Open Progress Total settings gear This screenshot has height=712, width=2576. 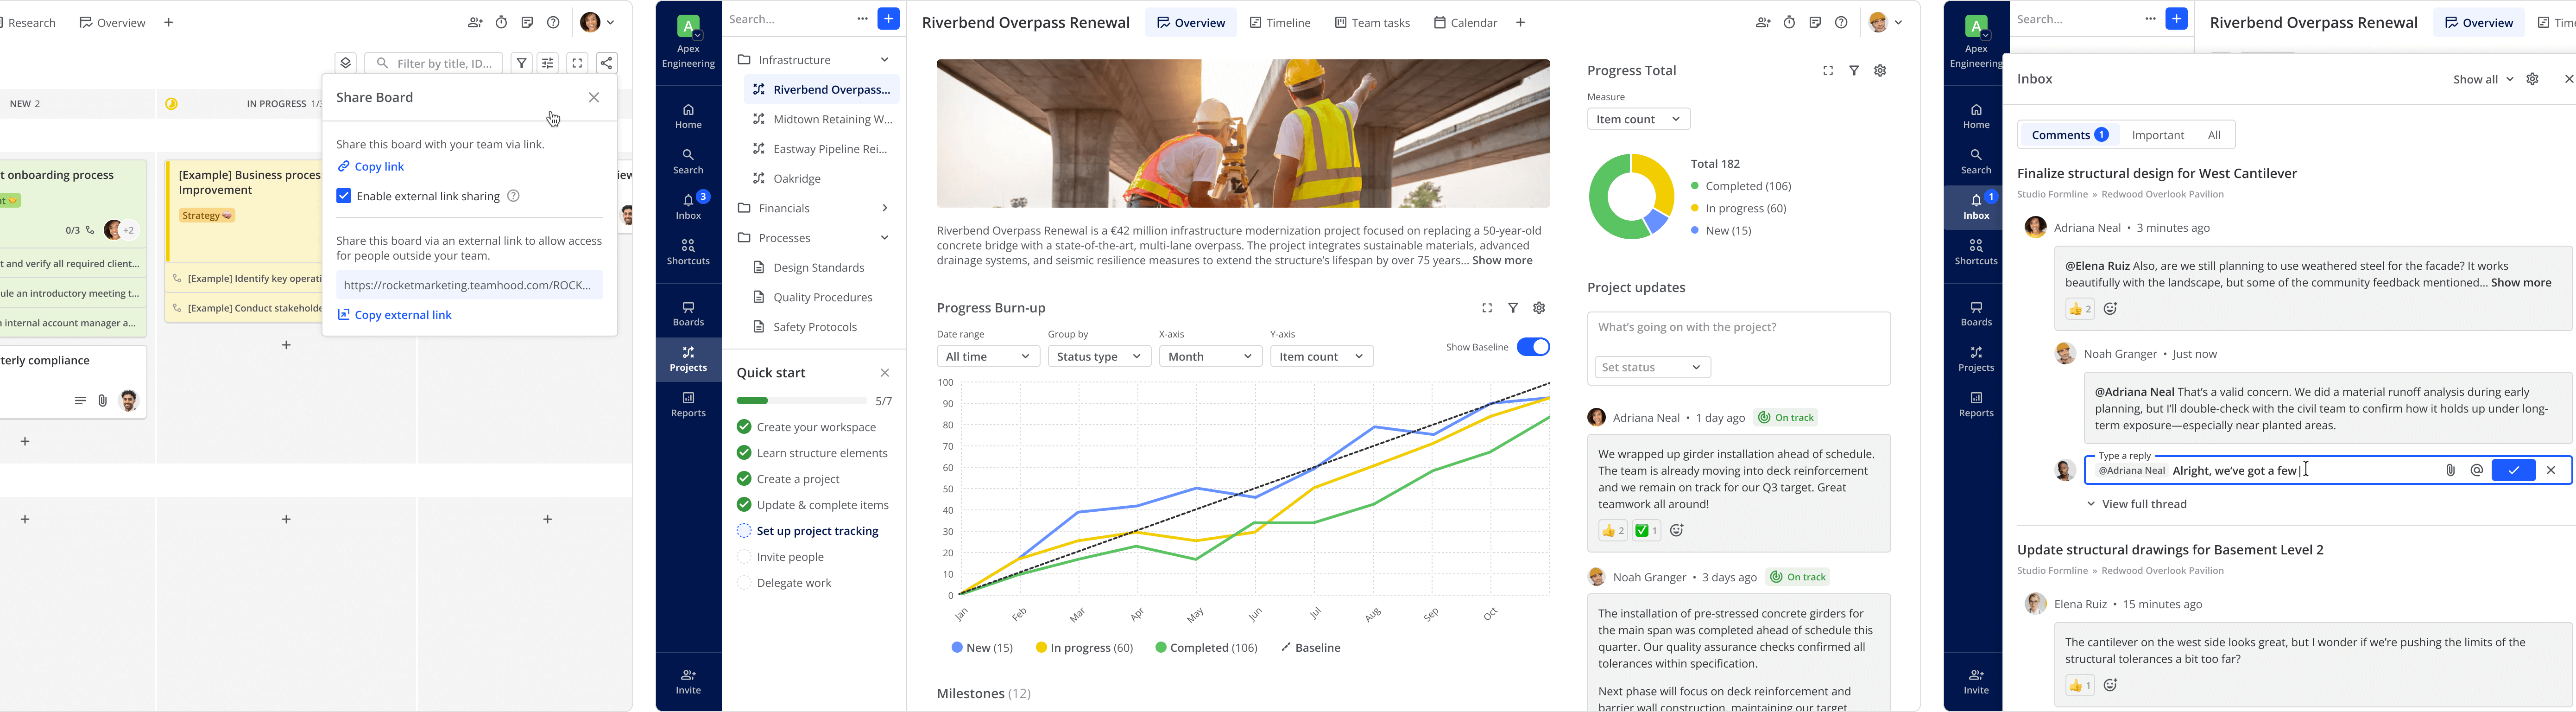coord(1880,71)
